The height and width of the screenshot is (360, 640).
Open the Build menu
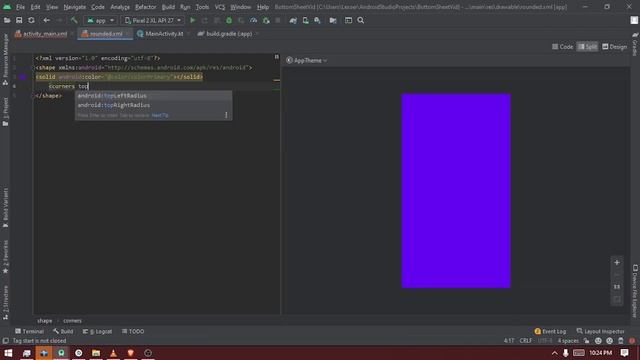pyautogui.click(x=168, y=7)
